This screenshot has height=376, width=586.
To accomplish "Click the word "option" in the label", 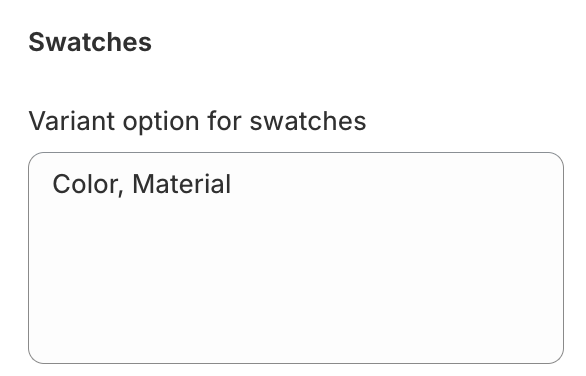I will 161,122.
